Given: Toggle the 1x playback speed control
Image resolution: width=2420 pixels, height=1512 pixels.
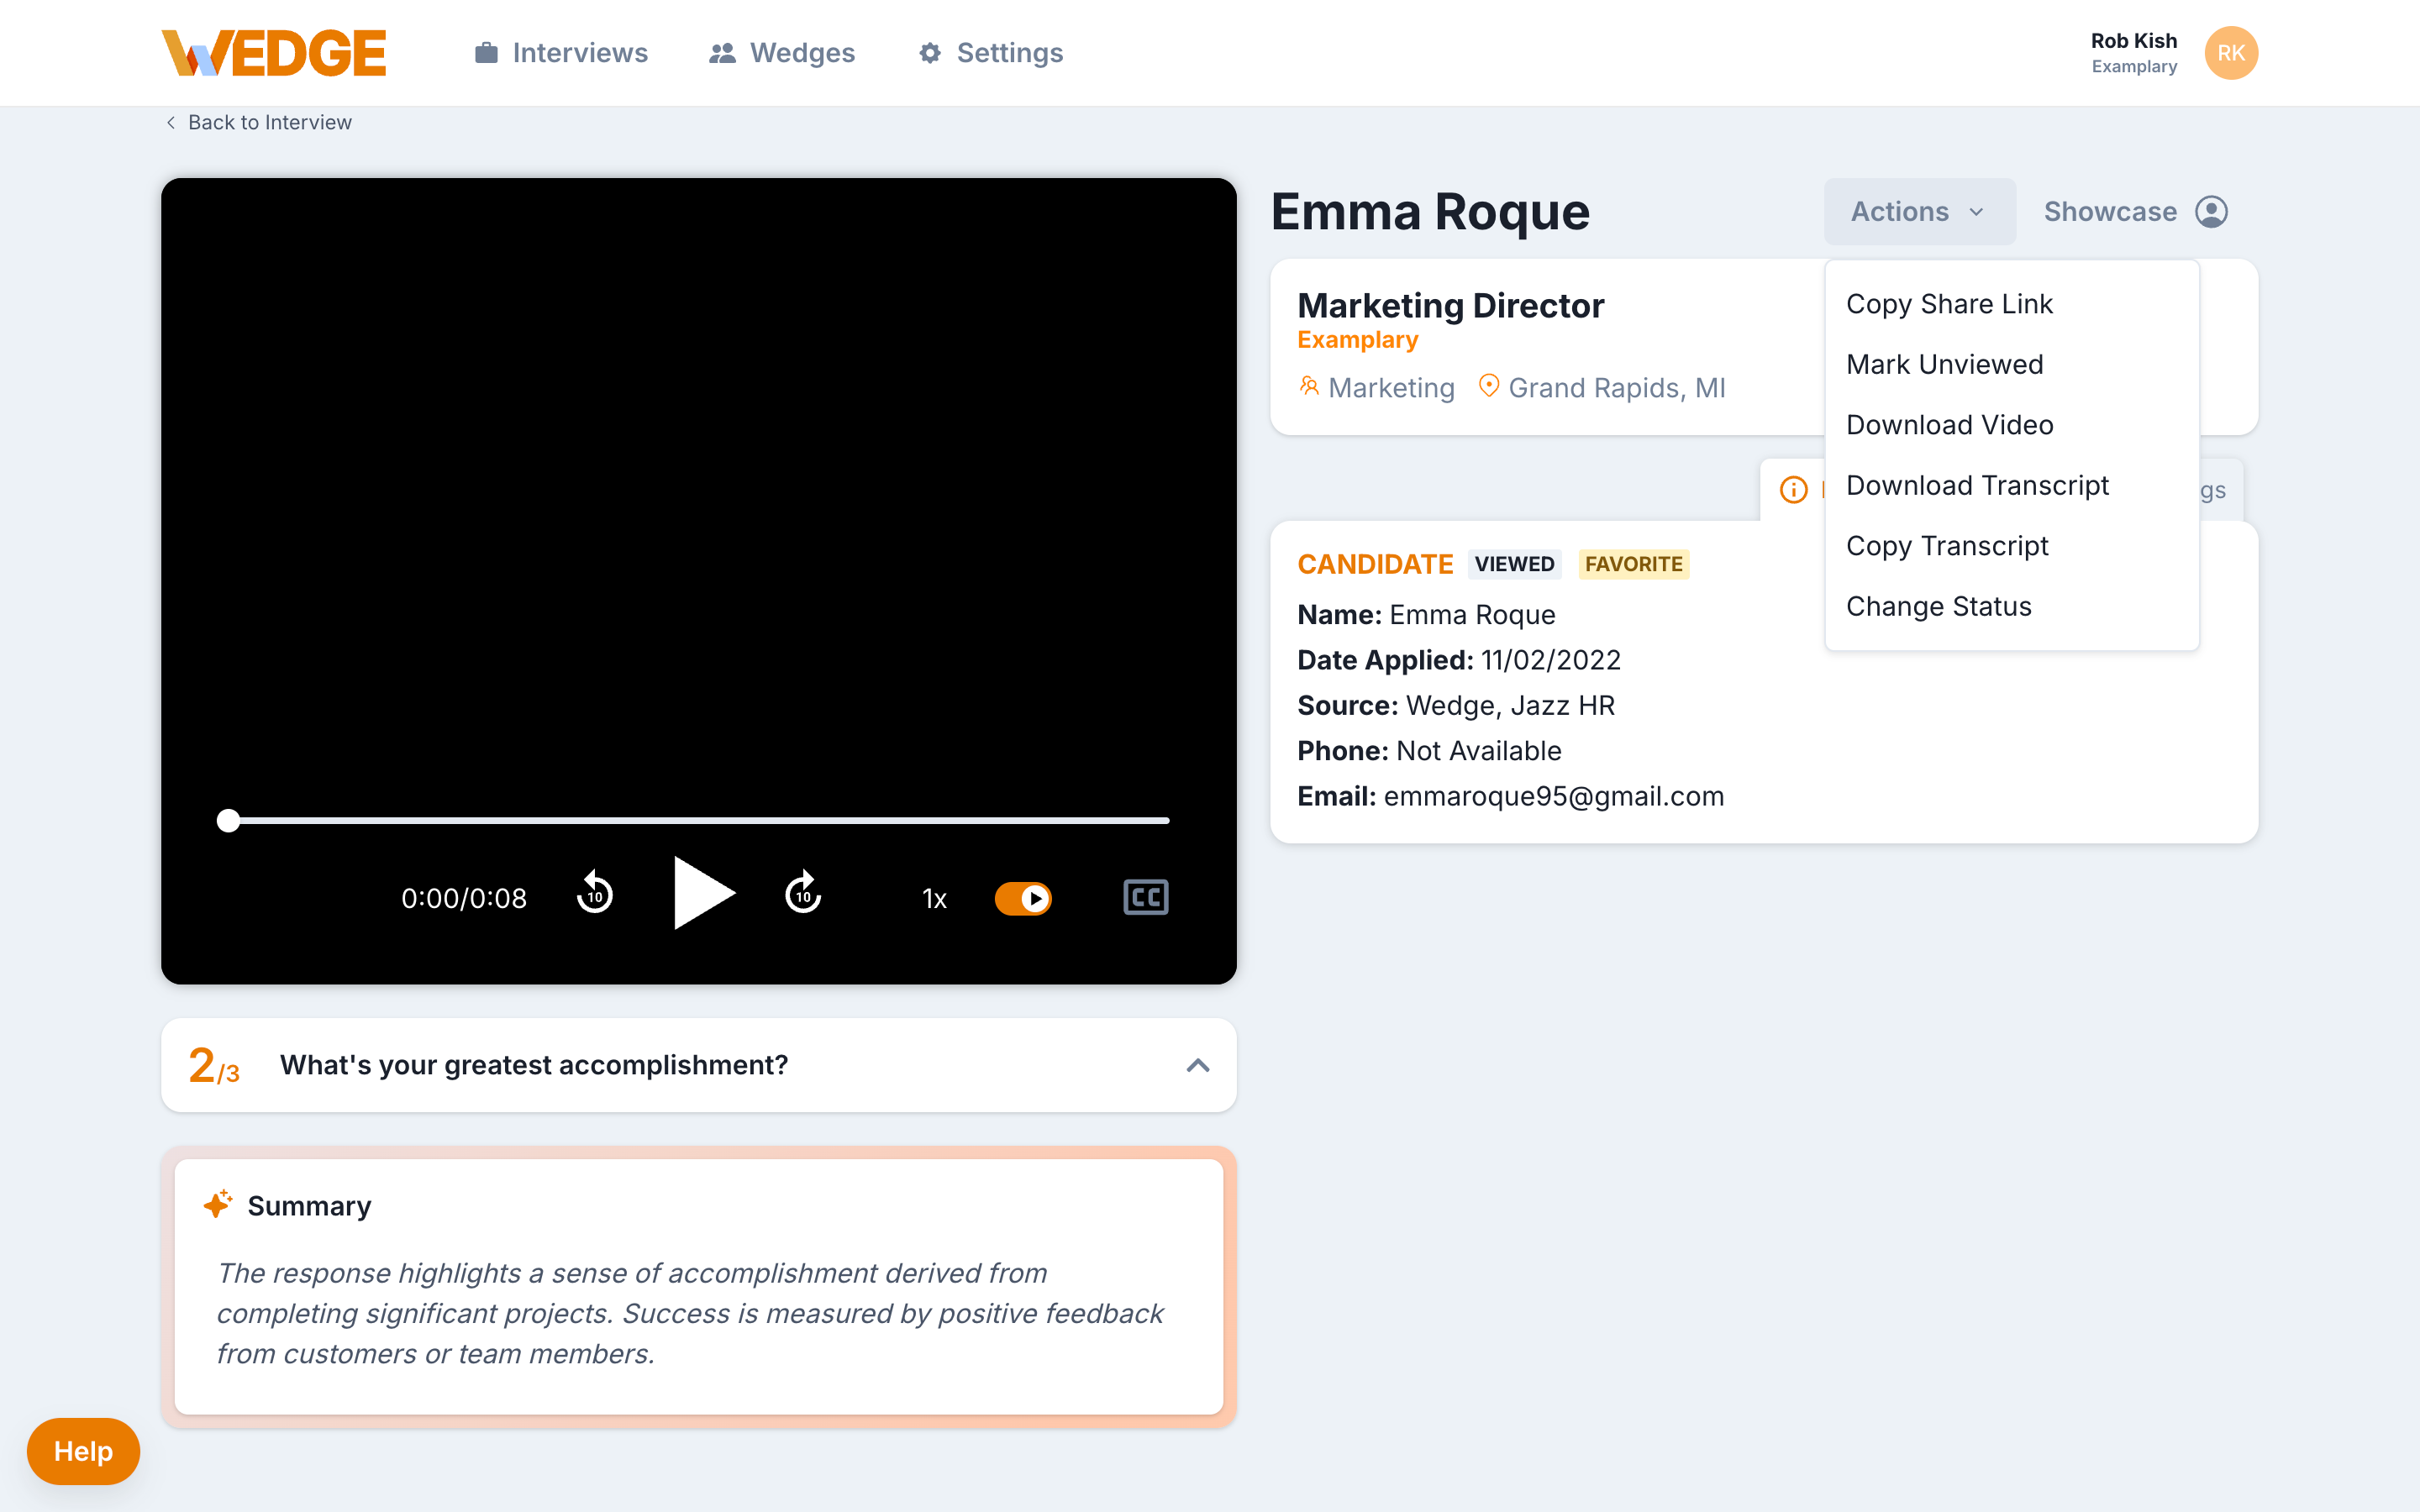Looking at the screenshot, I should [x=933, y=898].
